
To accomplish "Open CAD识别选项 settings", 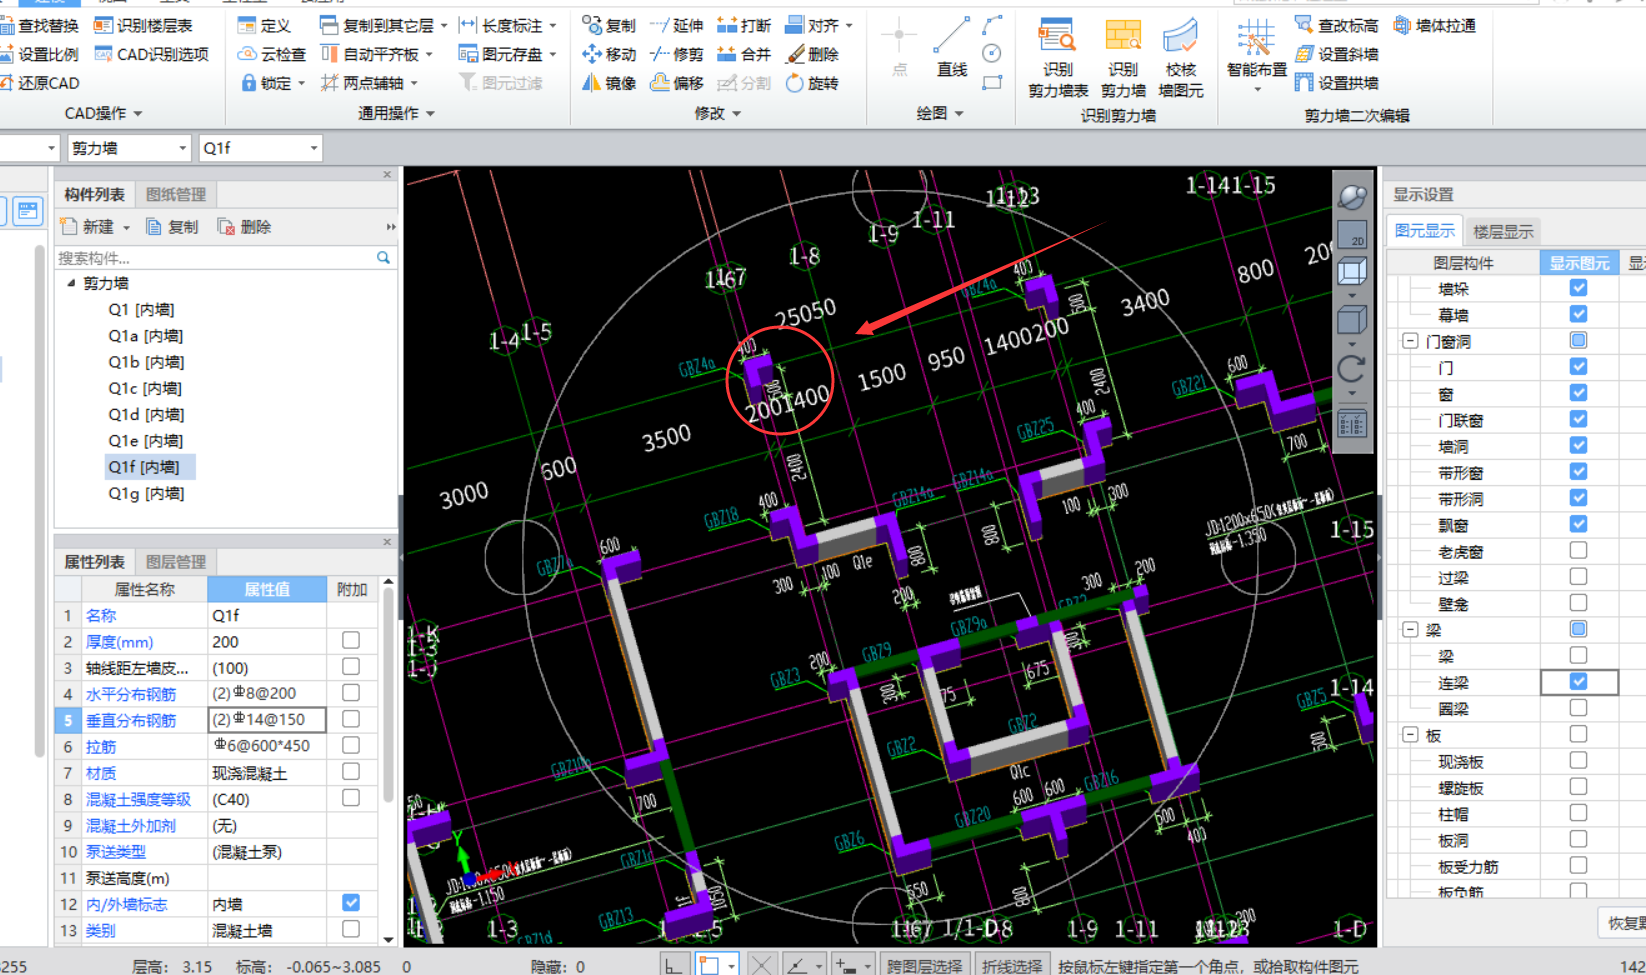I will pyautogui.click(x=152, y=54).
